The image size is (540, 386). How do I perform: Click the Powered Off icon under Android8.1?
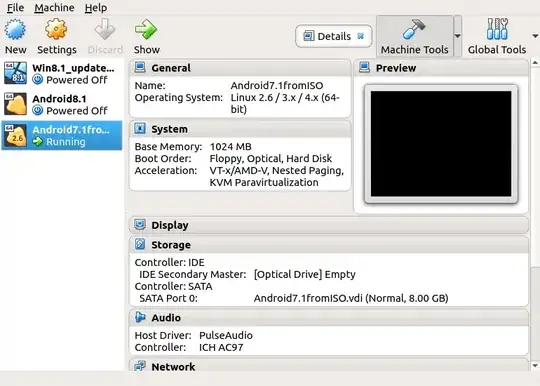[x=38, y=111]
